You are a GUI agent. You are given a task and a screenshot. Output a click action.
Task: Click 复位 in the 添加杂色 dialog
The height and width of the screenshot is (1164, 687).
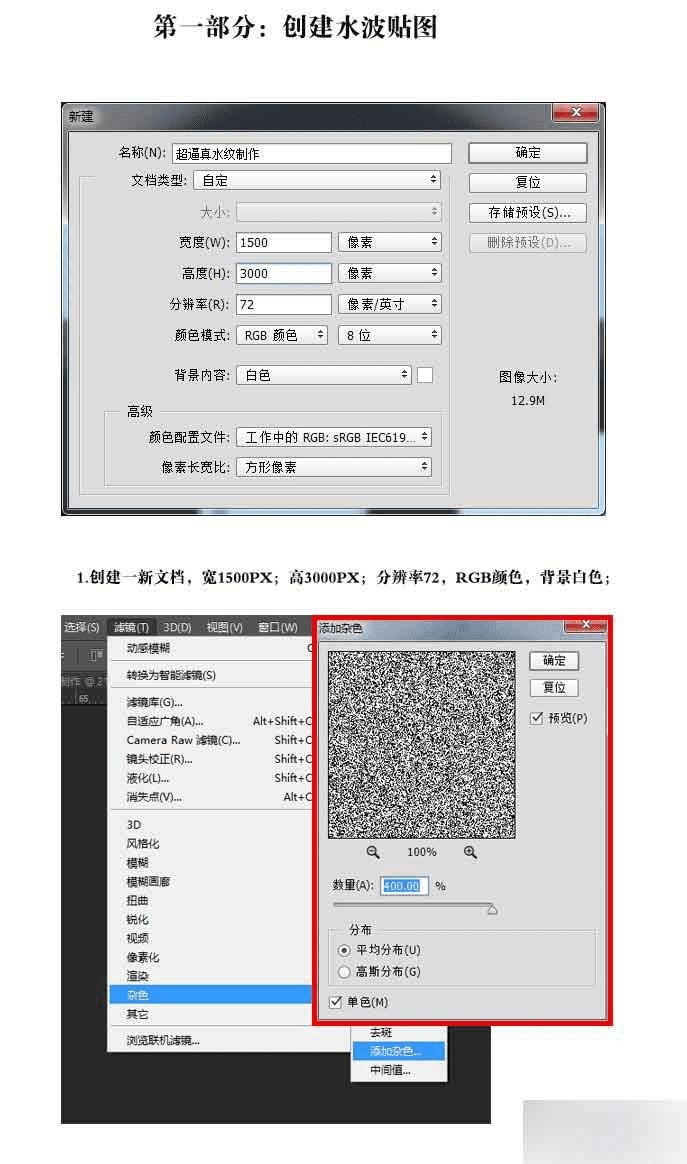coord(554,687)
